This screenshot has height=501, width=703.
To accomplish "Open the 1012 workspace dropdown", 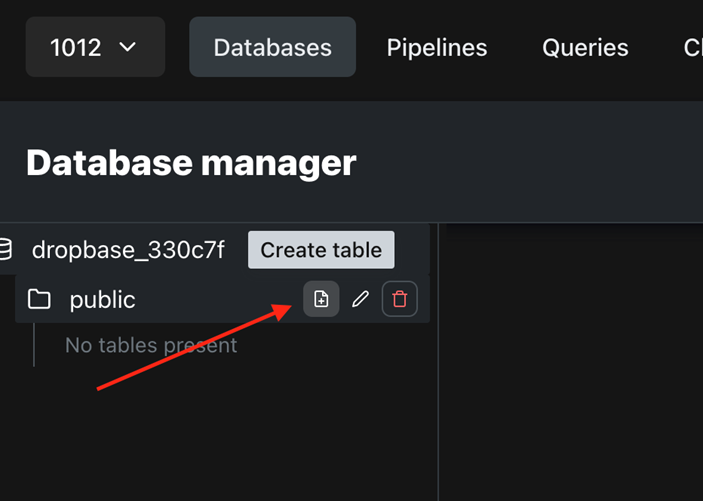I will pyautogui.click(x=95, y=47).
